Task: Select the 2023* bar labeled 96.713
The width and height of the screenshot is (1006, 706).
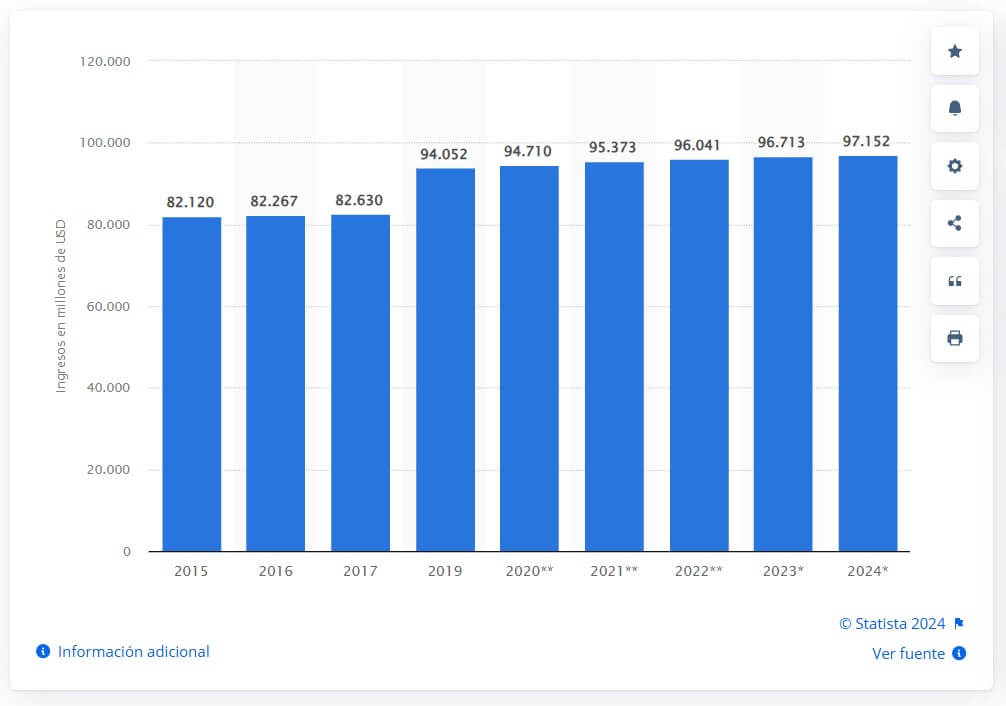Action: coord(783,354)
